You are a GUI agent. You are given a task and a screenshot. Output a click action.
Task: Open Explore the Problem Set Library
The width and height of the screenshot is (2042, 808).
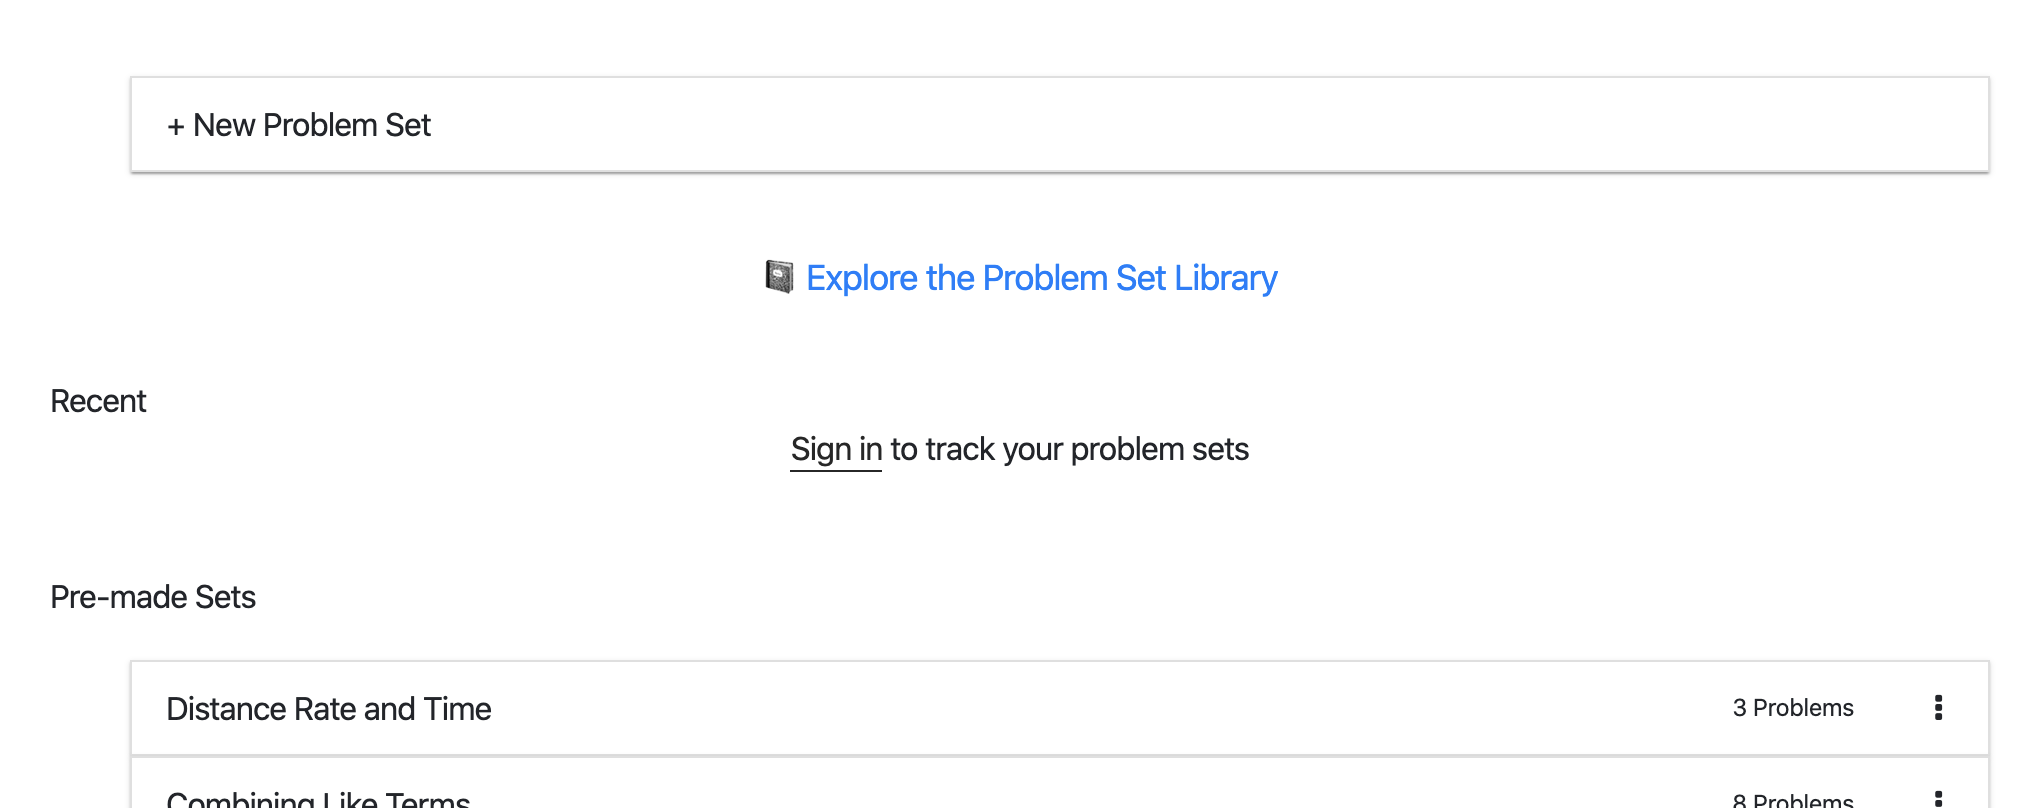tap(1042, 277)
